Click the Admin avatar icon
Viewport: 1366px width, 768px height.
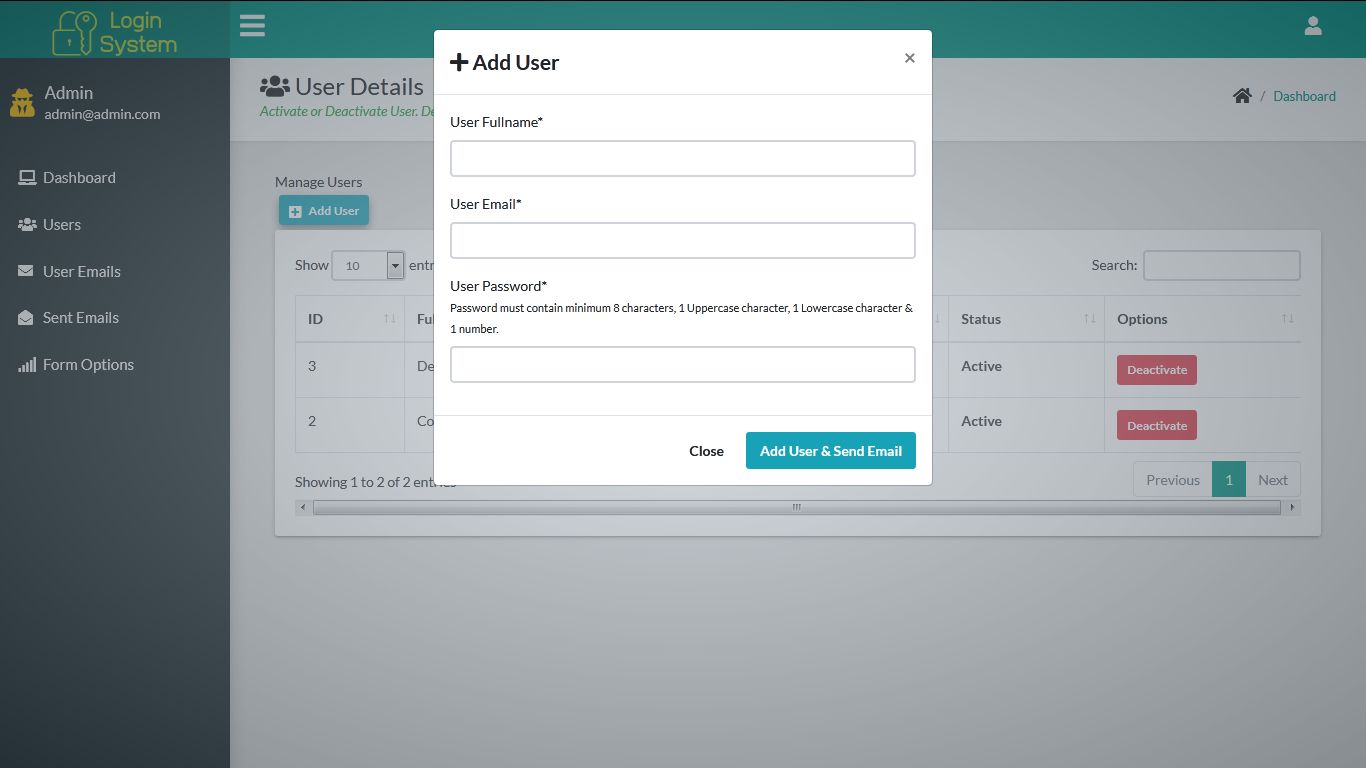point(21,101)
